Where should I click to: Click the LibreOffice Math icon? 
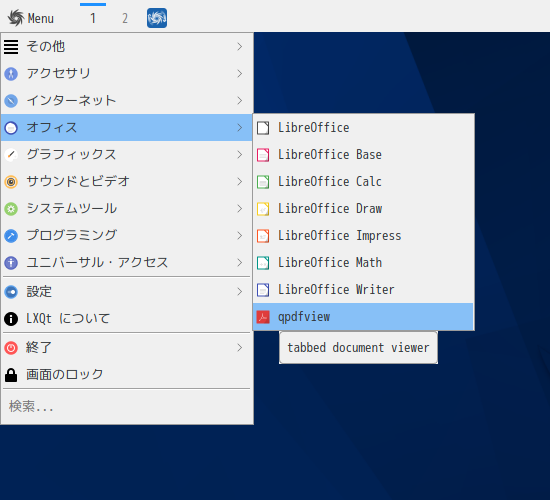click(x=263, y=263)
